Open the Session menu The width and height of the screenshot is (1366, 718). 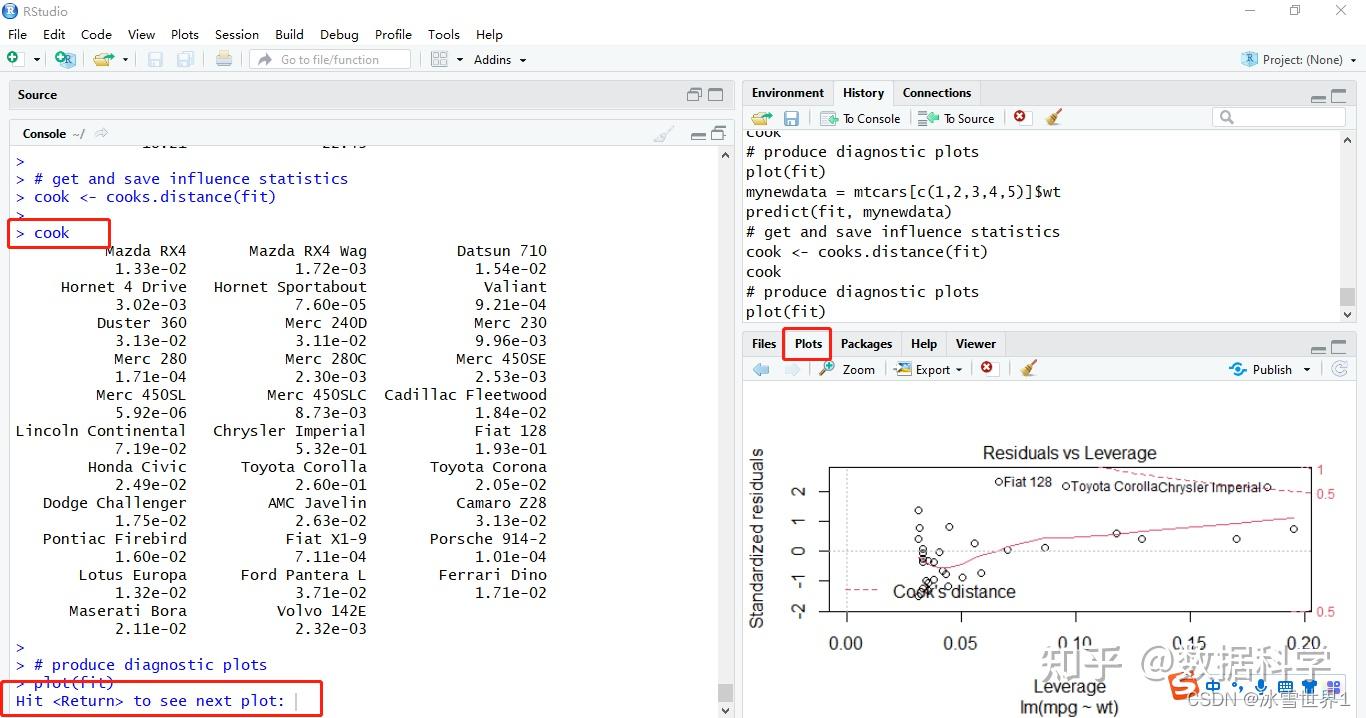237,34
